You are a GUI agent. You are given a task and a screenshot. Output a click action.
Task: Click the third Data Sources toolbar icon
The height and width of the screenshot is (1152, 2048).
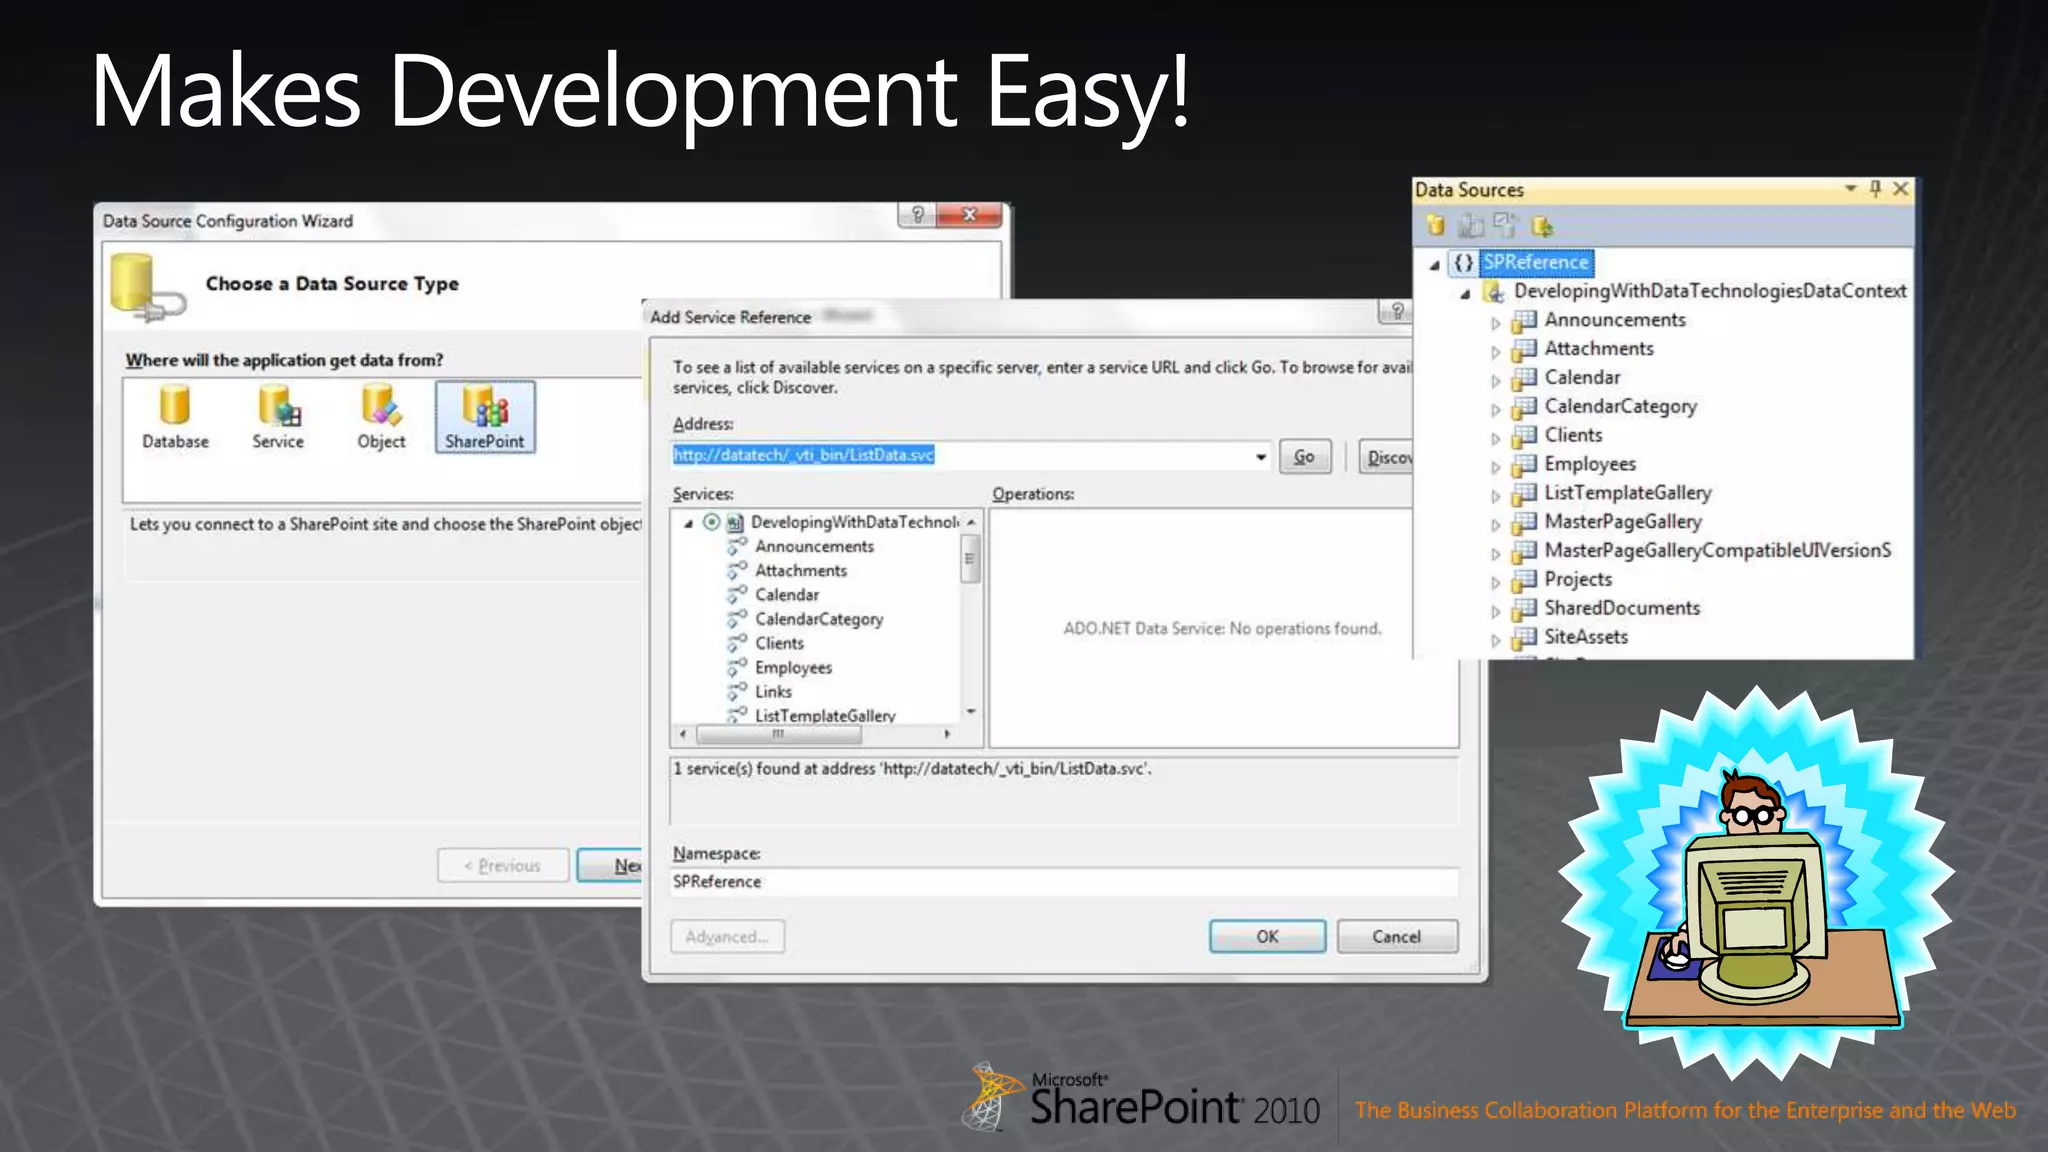point(1505,226)
